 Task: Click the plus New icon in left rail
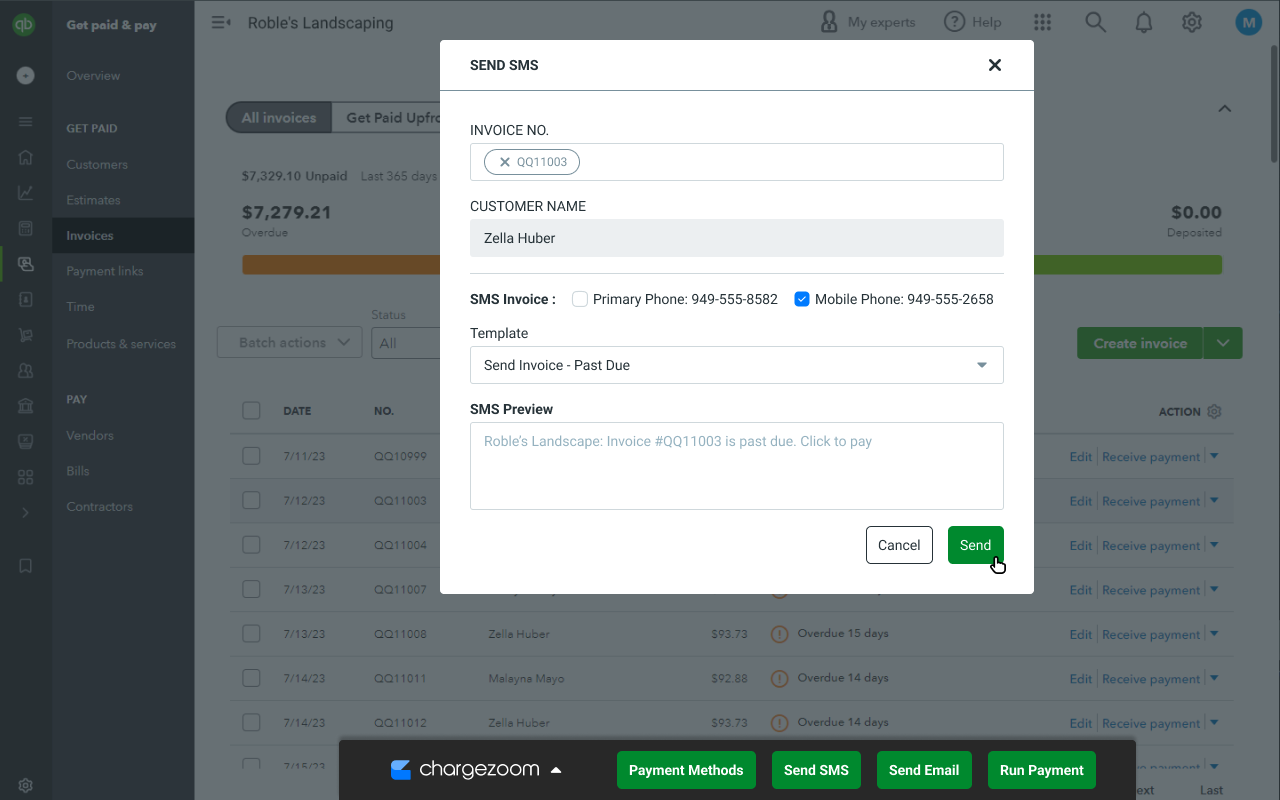[25, 75]
